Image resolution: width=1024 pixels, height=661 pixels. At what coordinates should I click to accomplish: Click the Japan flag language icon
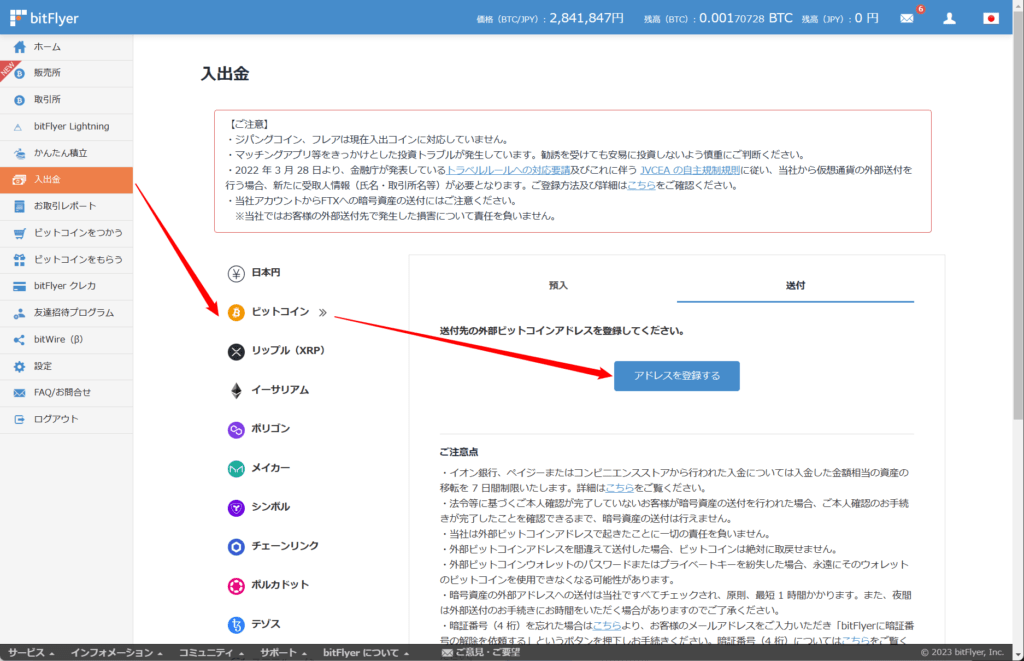click(x=991, y=18)
